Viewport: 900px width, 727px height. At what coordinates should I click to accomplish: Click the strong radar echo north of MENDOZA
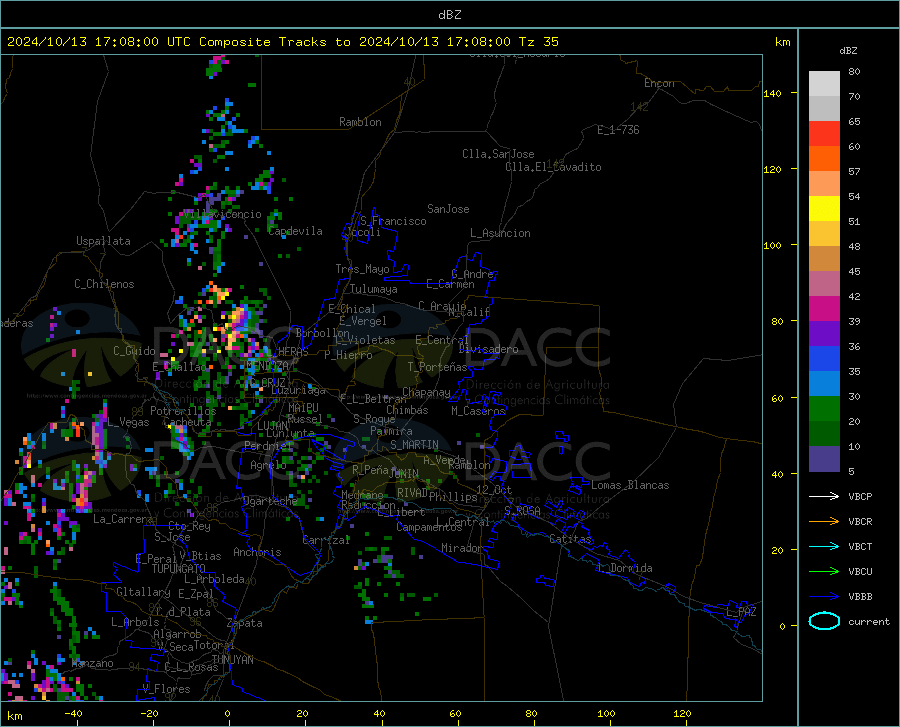click(236, 327)
